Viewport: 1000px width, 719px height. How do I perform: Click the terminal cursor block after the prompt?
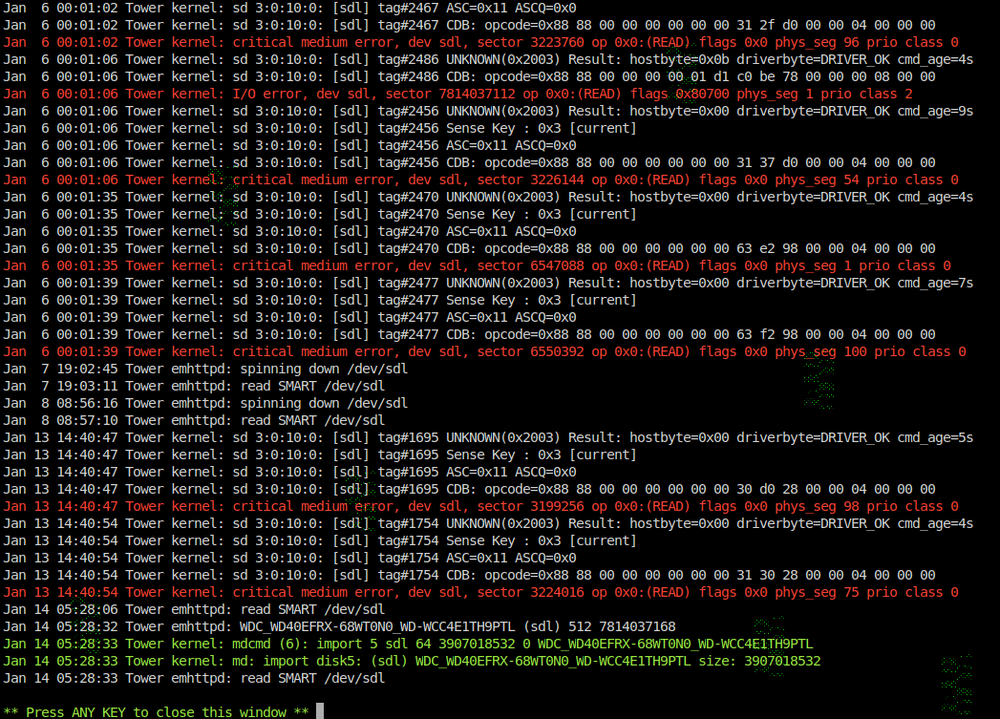click(x=320, y=711)
